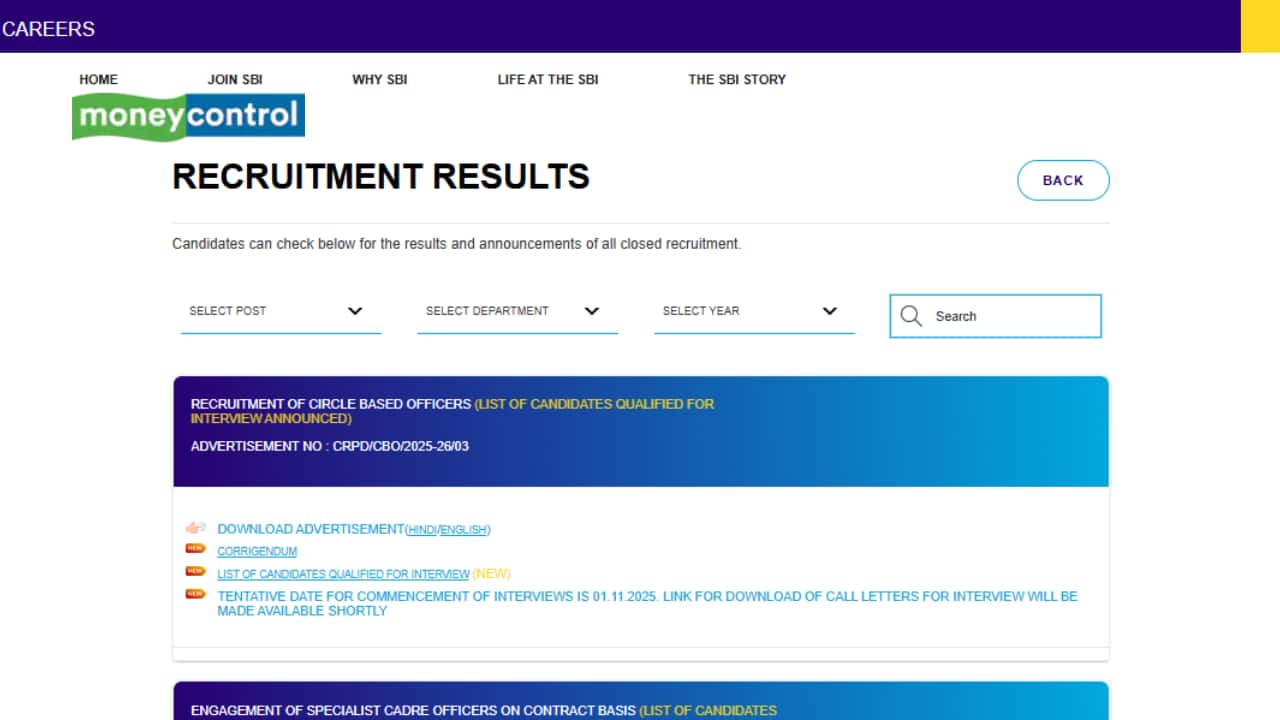
Task: Open the Select Post dropdown
Action: (280, 311)
